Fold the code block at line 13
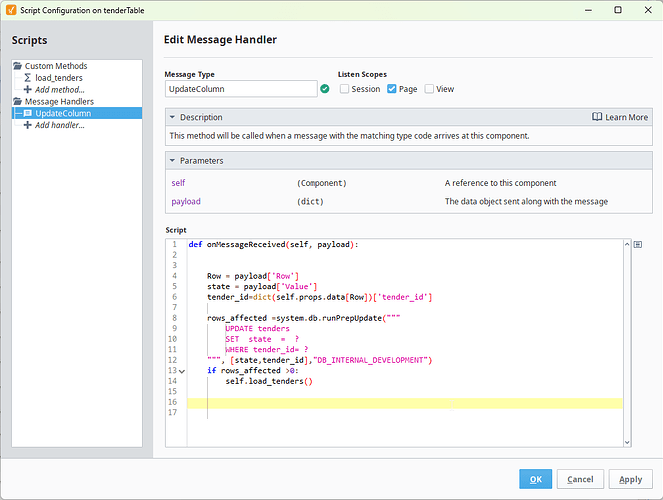Screen dimensions: 663x500 coord(182,371)
